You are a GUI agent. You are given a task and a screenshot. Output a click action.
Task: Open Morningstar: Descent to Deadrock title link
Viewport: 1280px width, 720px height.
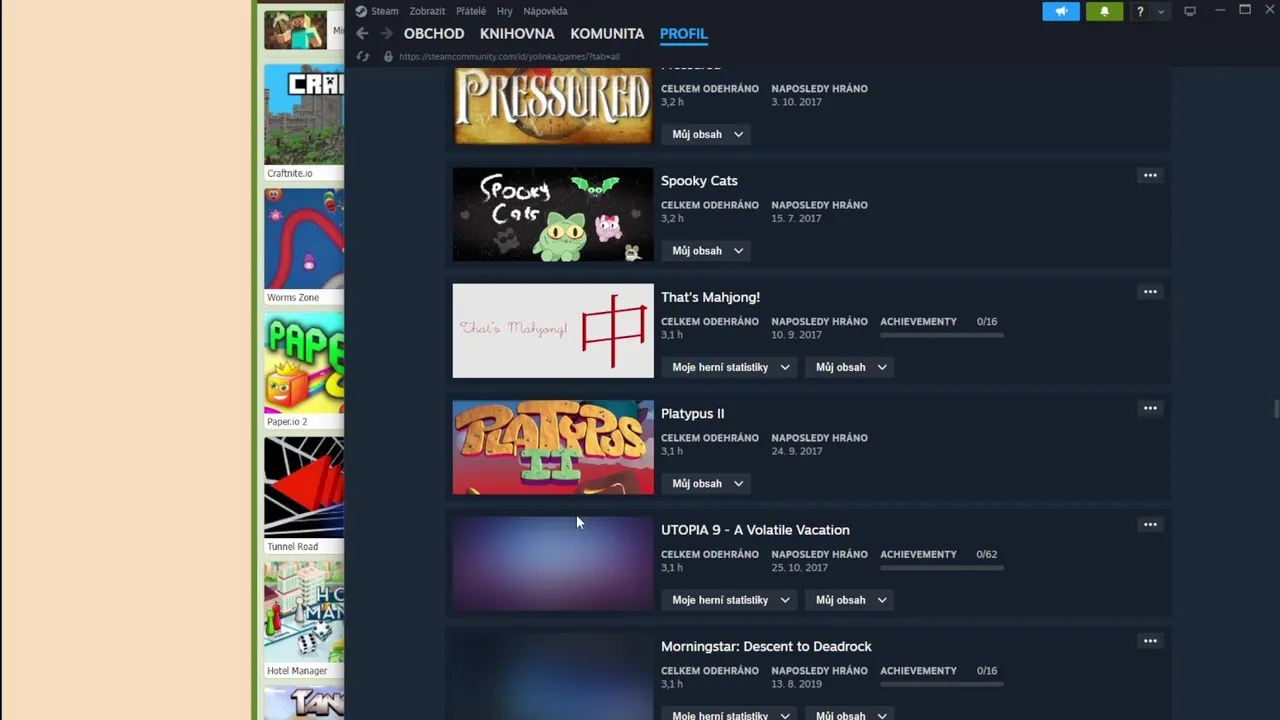(766, 647)
